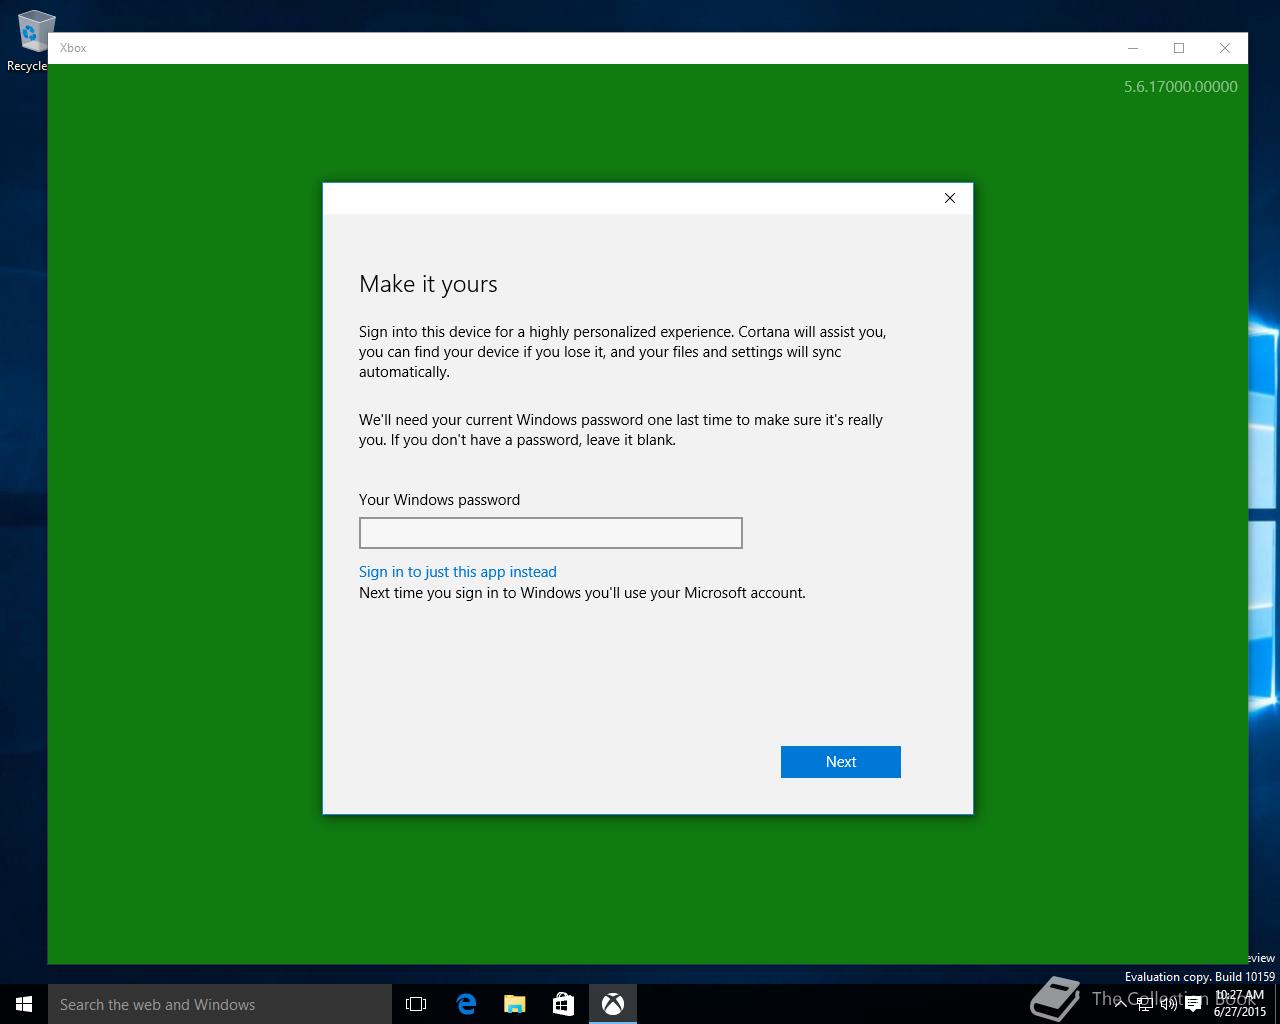Open the Start menu

[24, 1004]
